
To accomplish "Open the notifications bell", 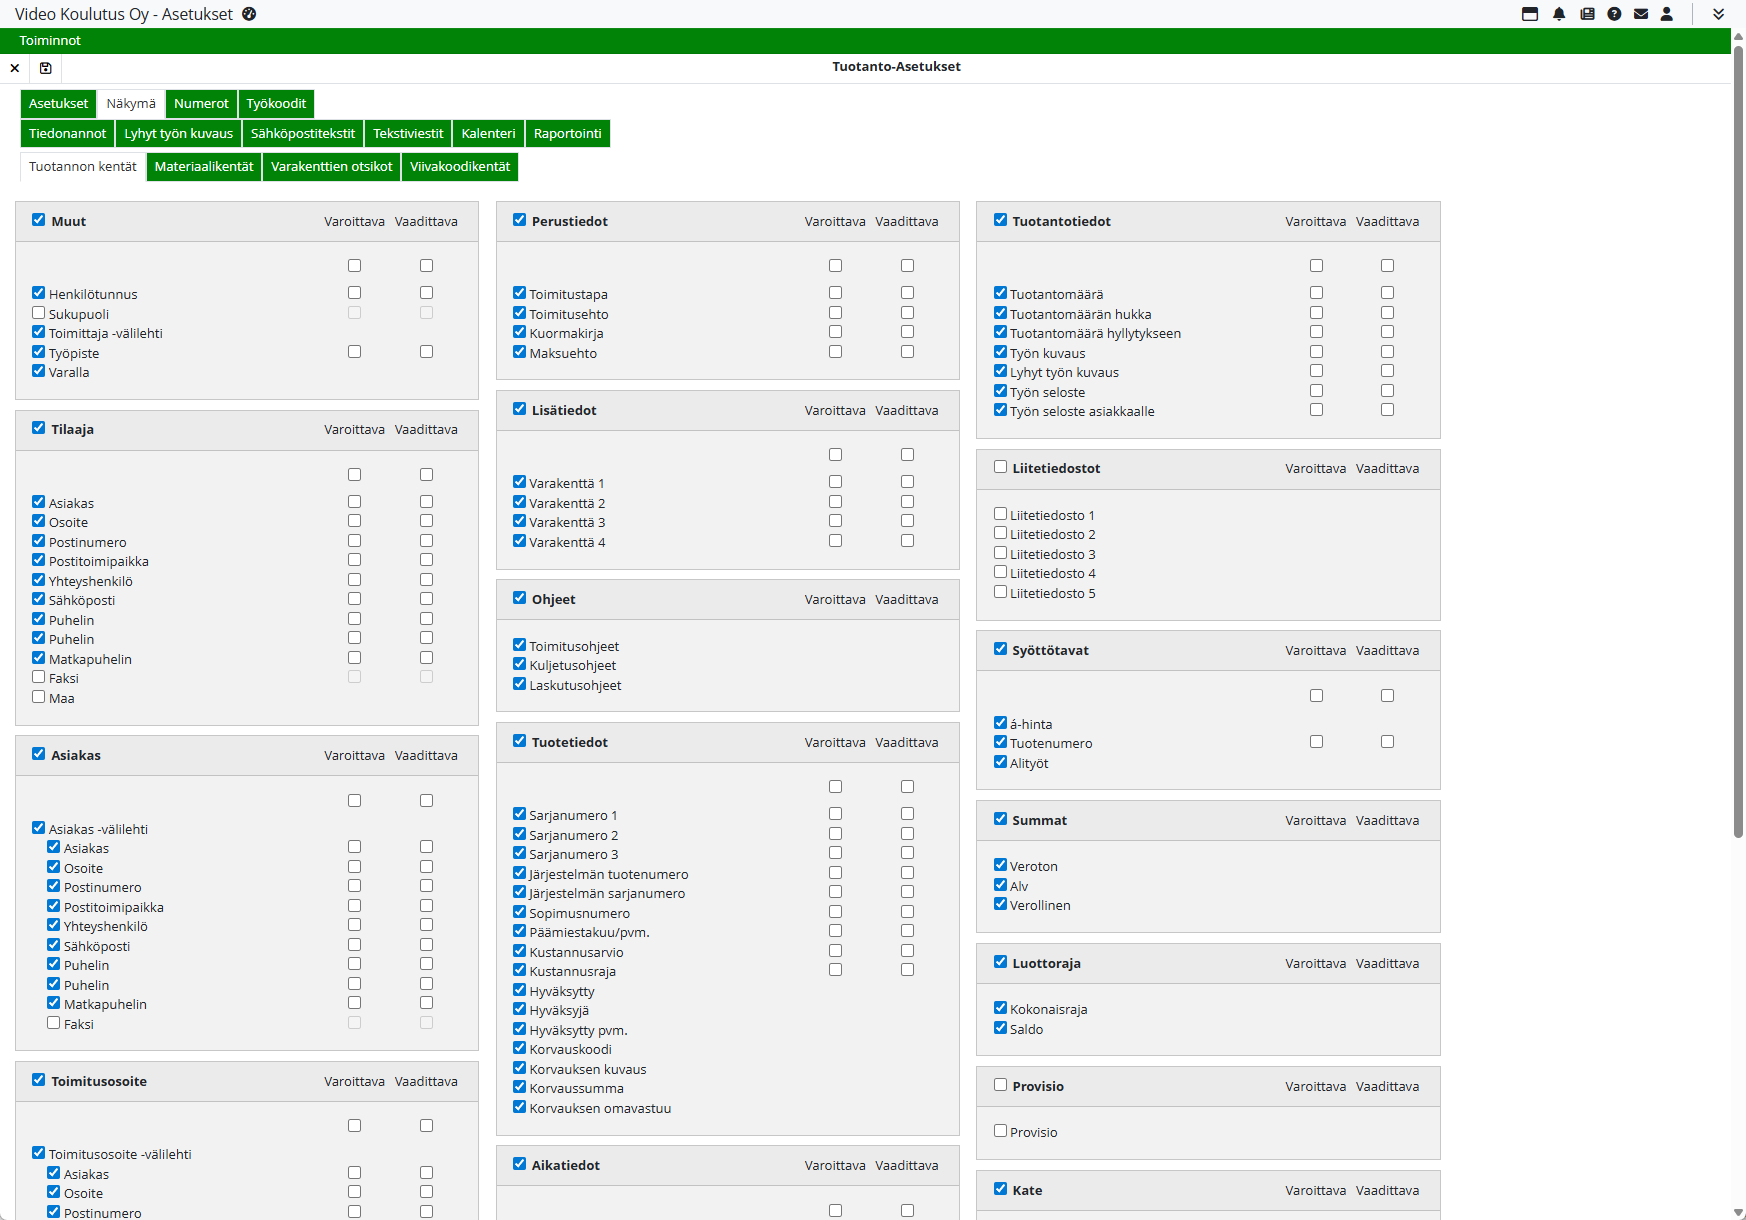I will [1558, 14].
